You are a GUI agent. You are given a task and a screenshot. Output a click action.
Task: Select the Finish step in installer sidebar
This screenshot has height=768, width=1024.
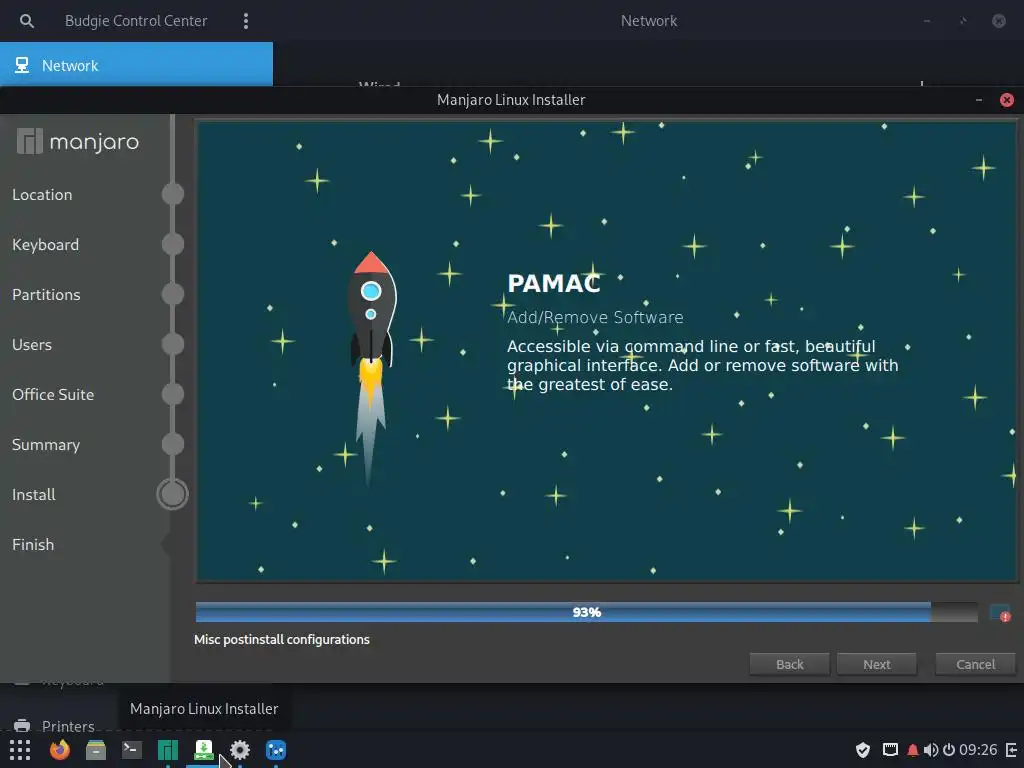pos(33,544)
